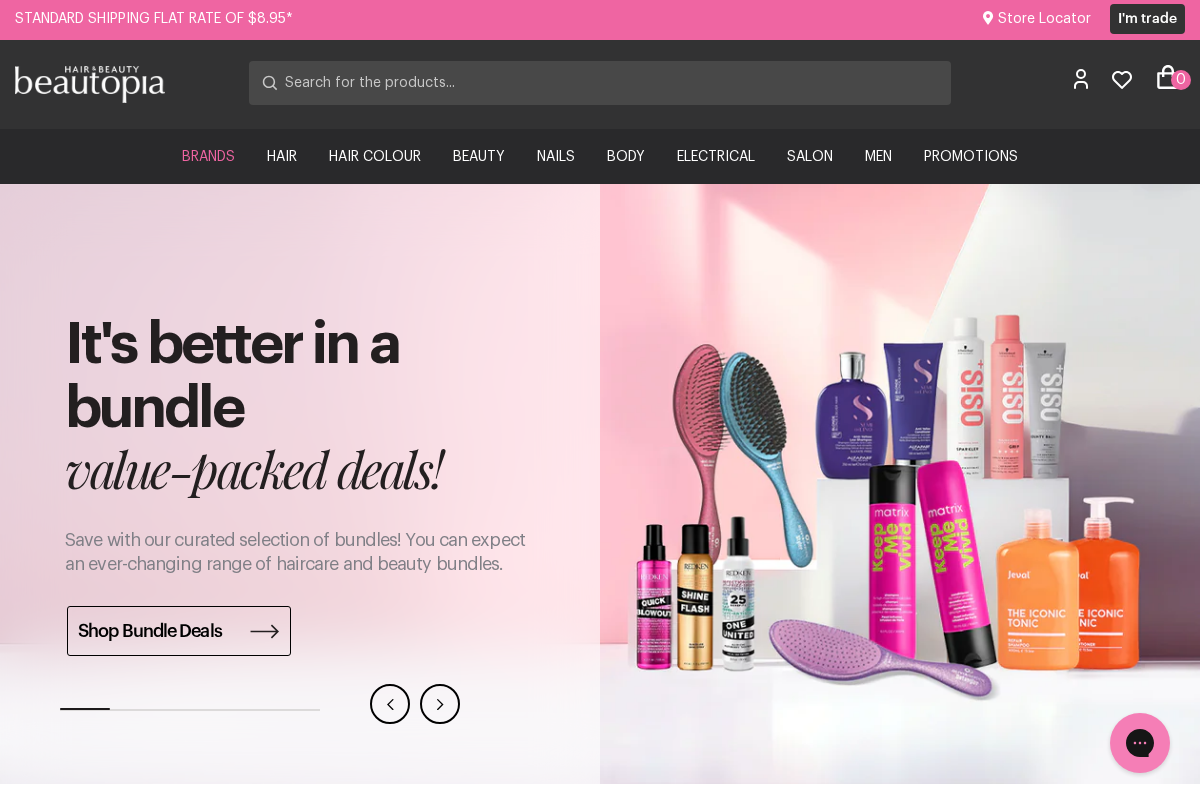Click the product search input field
Image resolution: width=1200 pixels, height=800 pixels.
600,83
